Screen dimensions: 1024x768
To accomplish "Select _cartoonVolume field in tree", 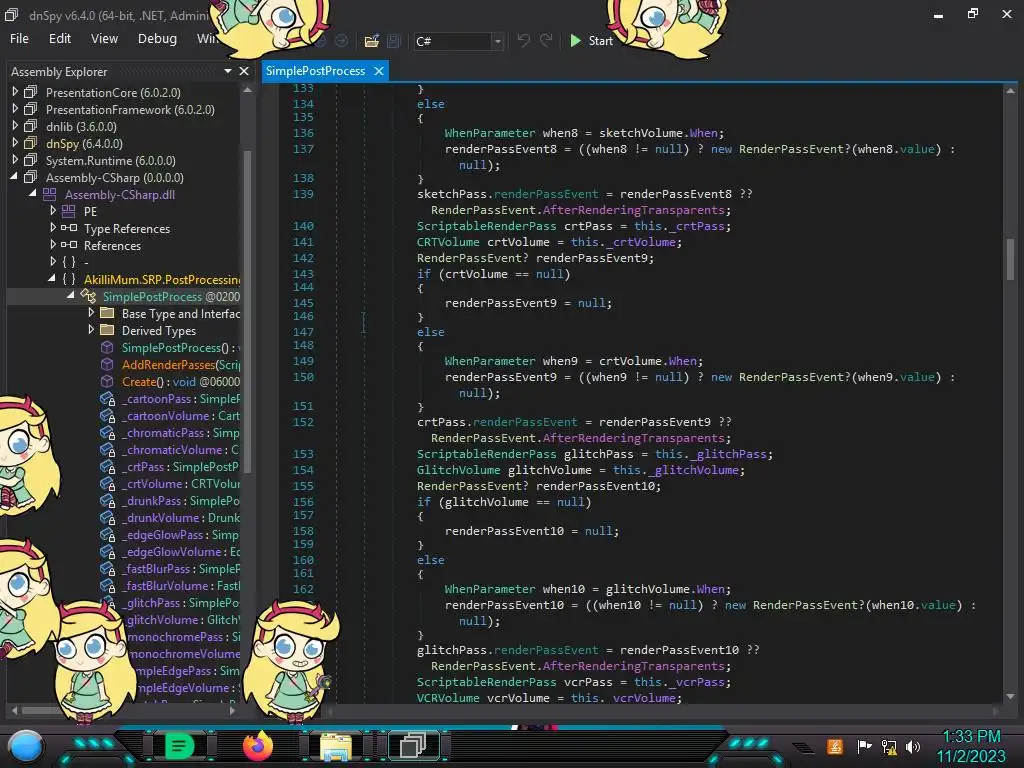I will pyautogui.click(x=181, y=415).
